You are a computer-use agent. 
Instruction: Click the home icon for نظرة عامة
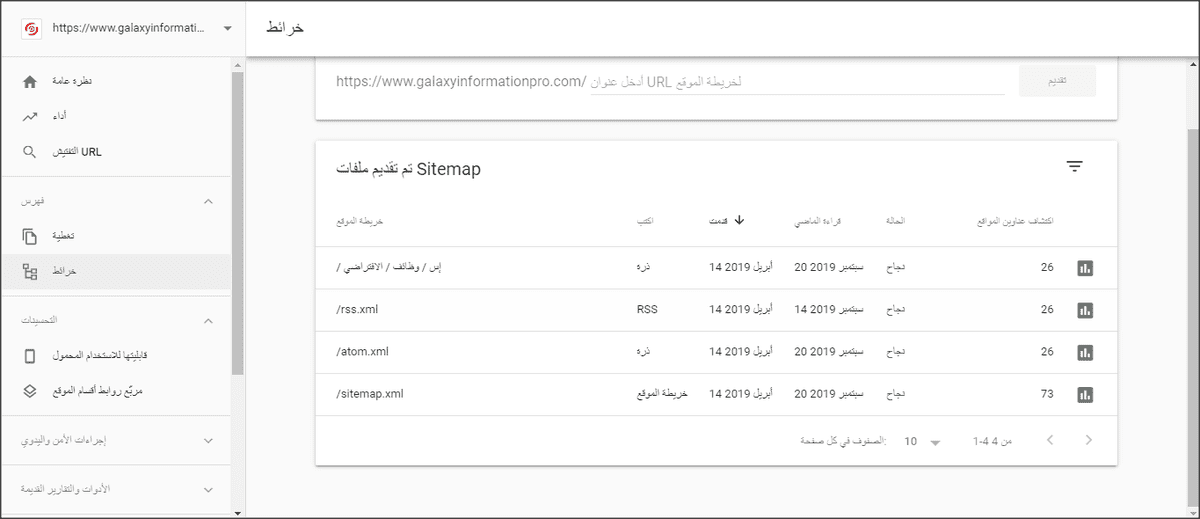click(30, 81)
